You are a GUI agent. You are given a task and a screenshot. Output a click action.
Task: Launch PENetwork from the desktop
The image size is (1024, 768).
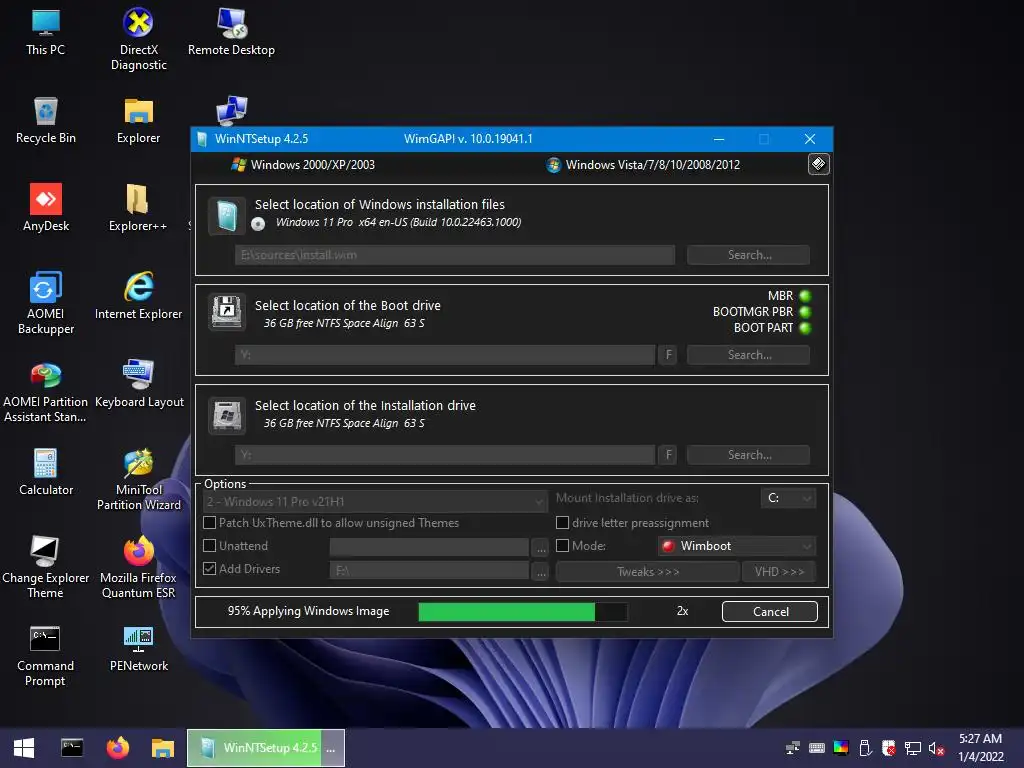pyautogui.click(x=138, y=648)
